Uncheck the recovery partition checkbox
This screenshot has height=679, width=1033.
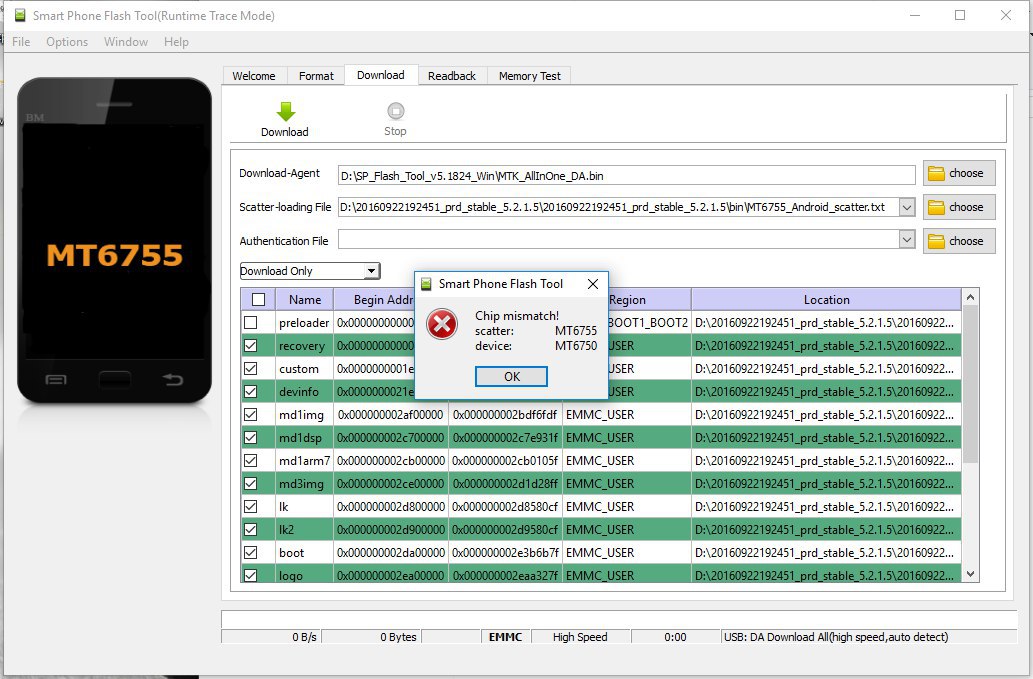coord(250,346)
